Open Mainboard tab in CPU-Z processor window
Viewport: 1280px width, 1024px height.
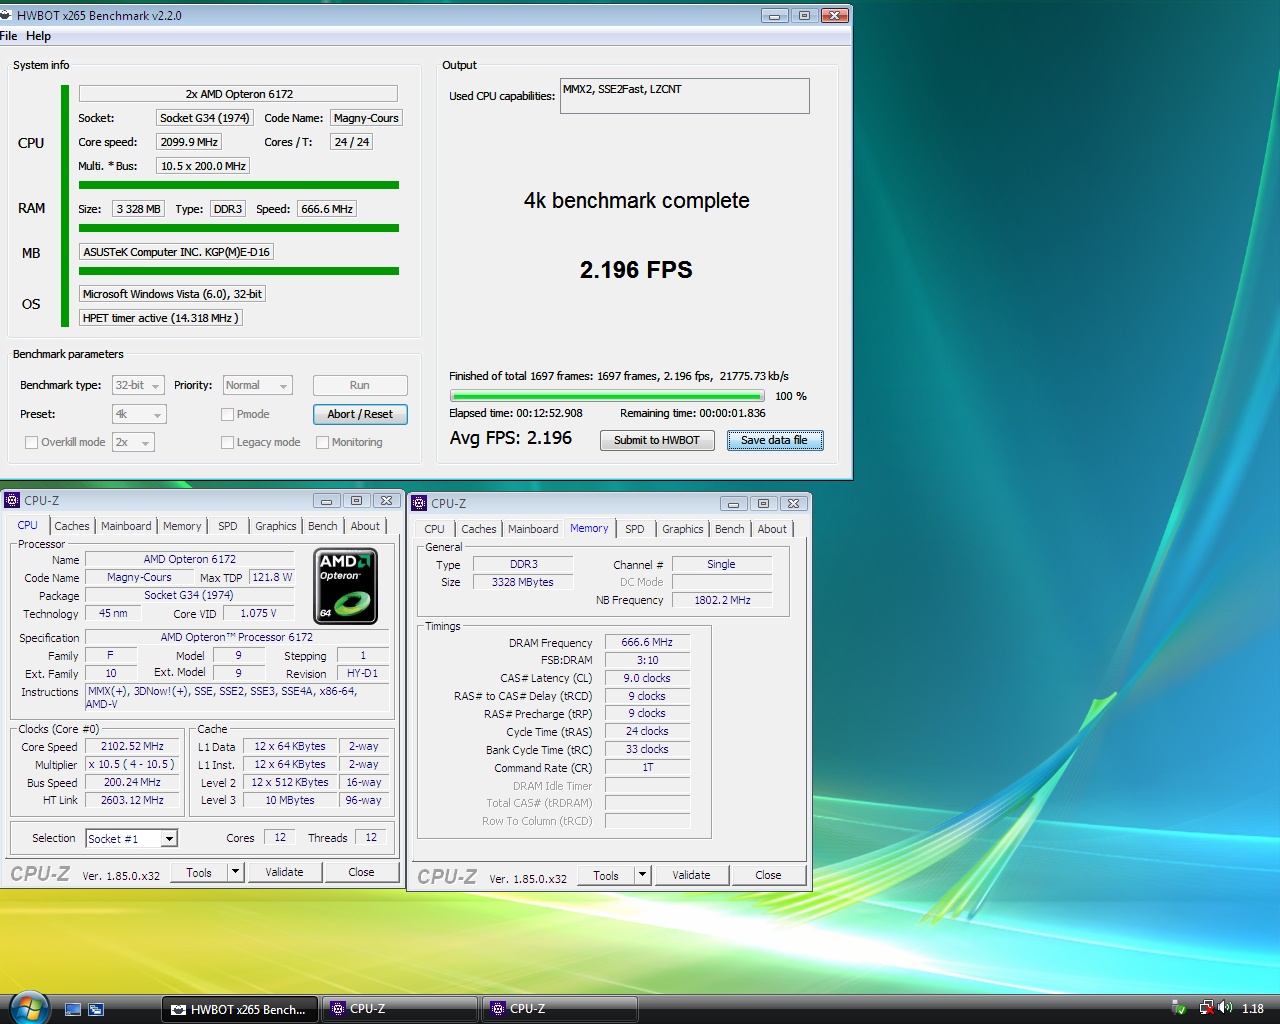pos(126,526)
